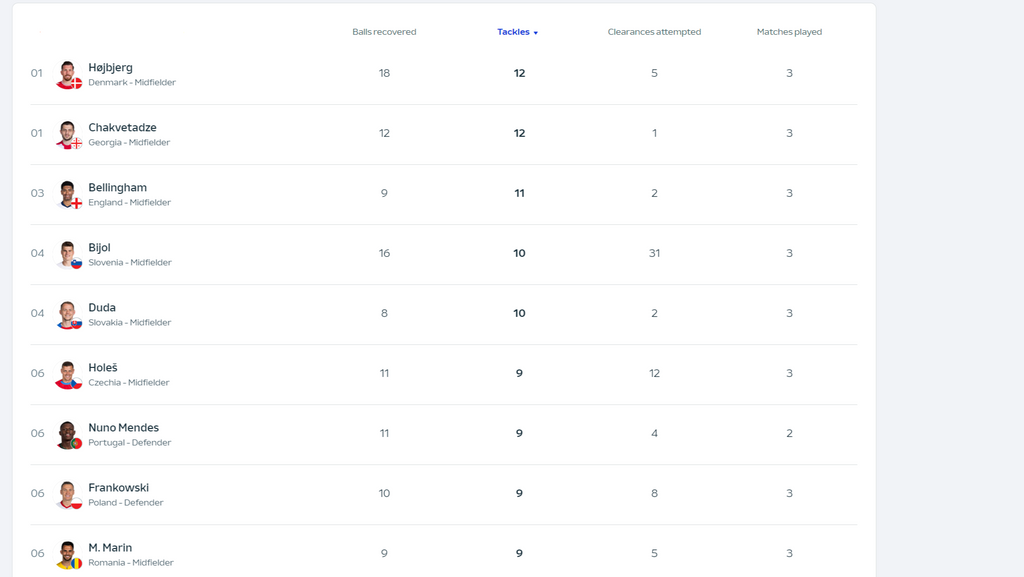Screen dimensions: 1024x577
Task: Open Bellingham's player profile link
Action: point(117,187)
